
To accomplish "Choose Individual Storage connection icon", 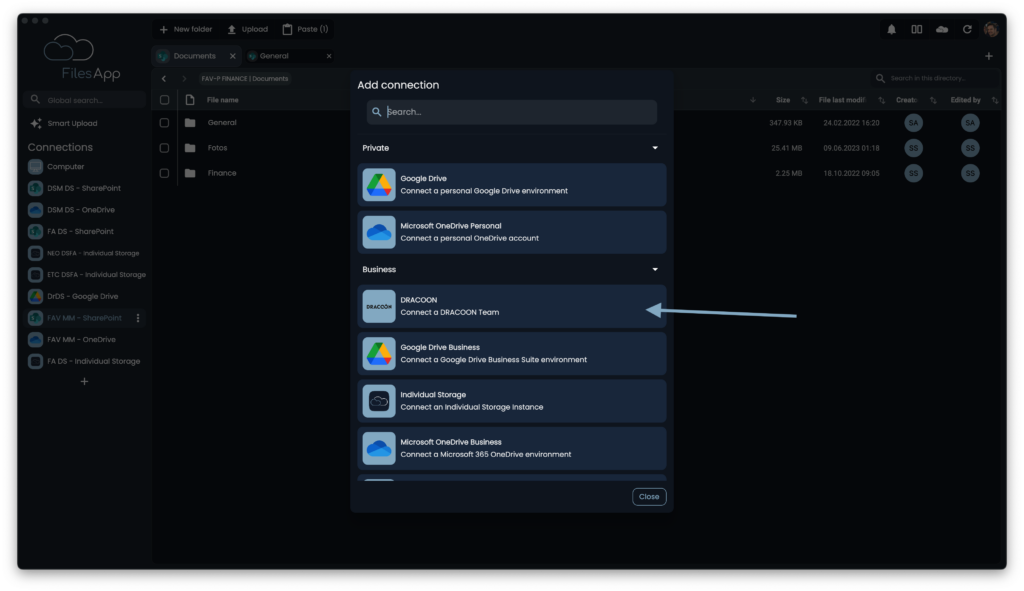I will coord(379,401).
